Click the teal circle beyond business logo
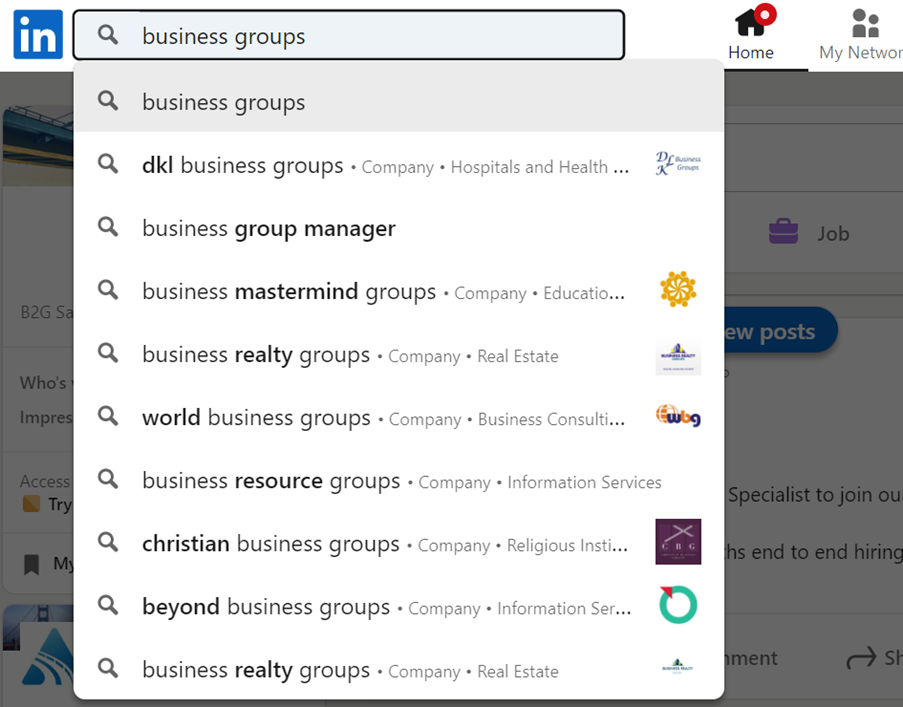The image size is (903, 707). pos(678,605)
